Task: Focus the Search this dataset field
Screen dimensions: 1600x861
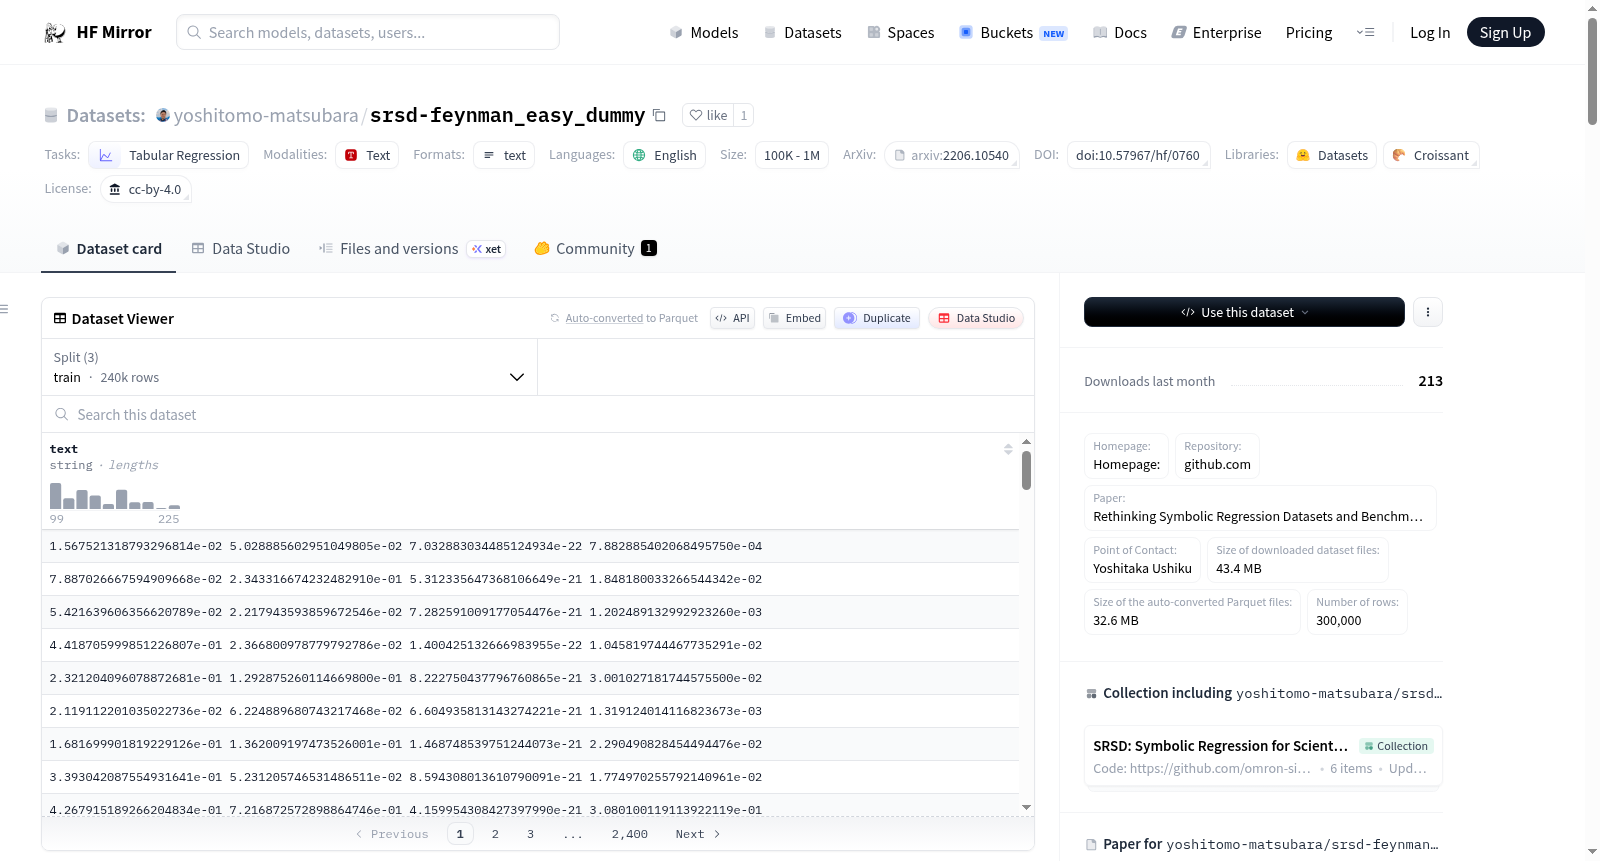Action: (538, 414)
